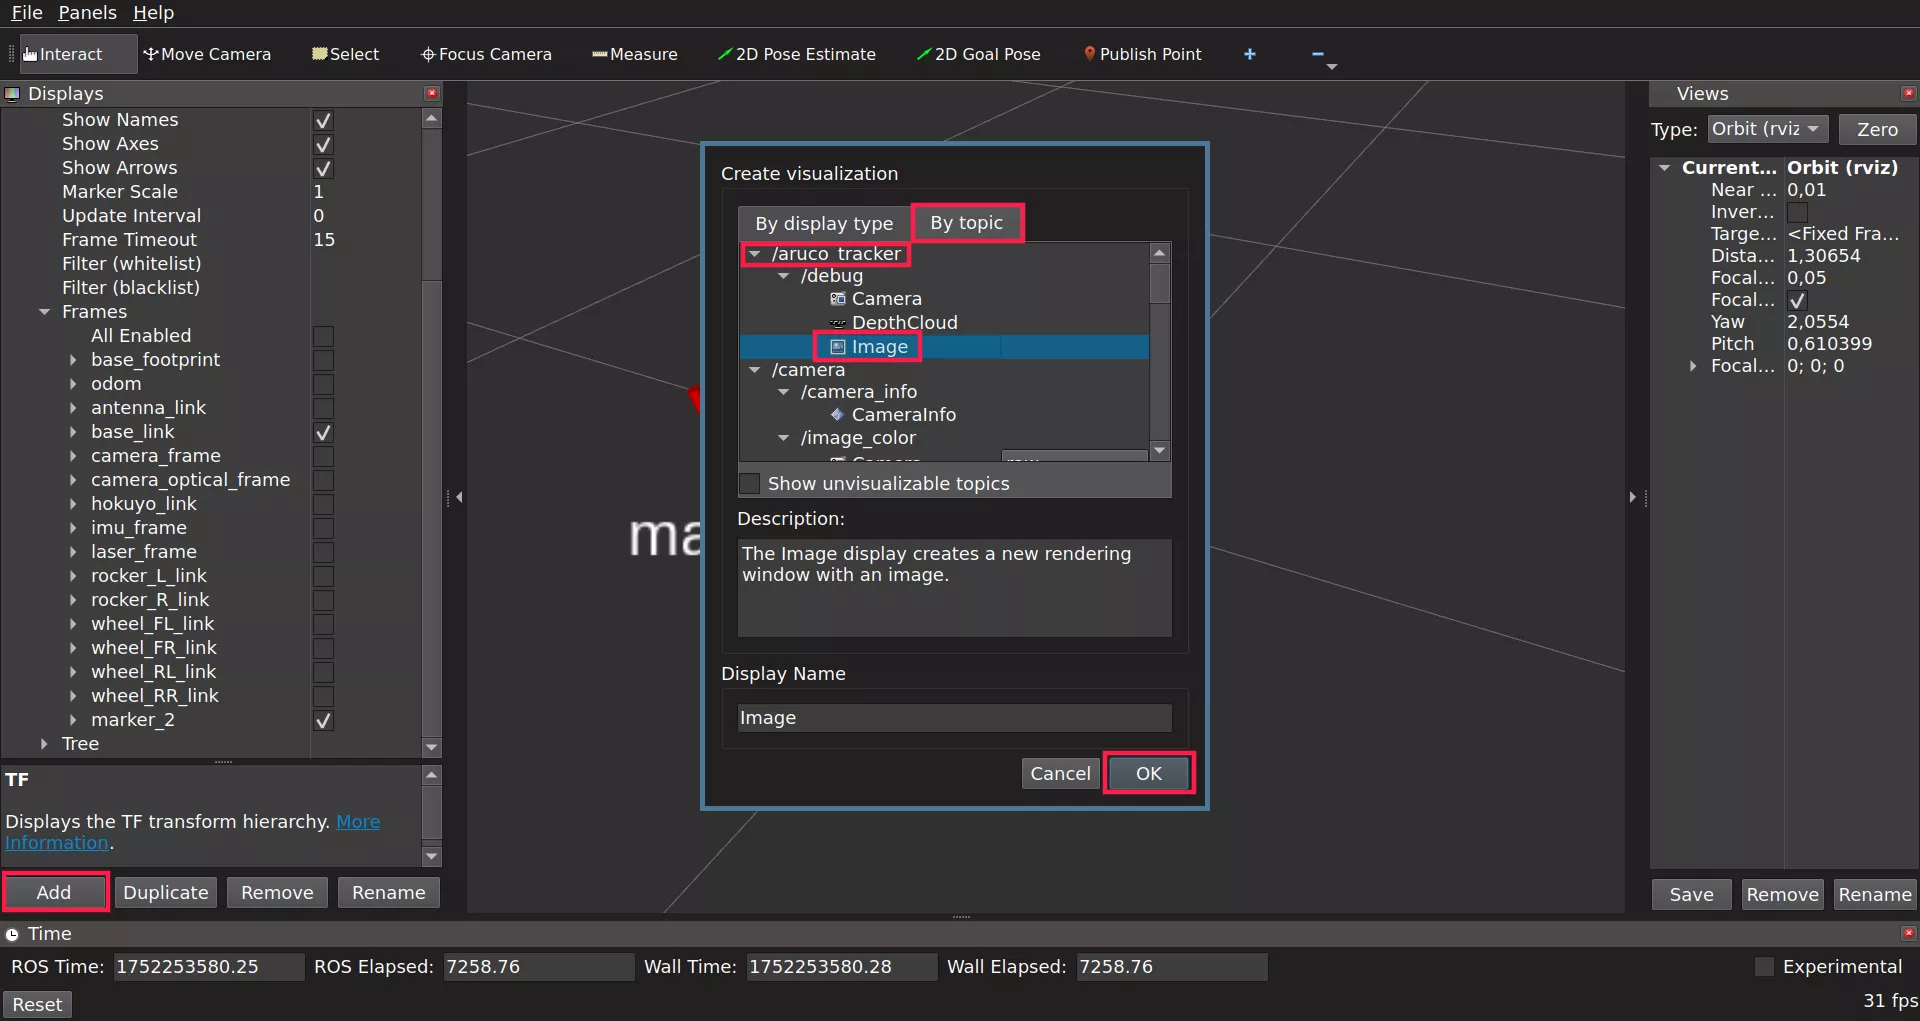The height and width of the screenshot is (1021, 1920).
Task: Uncheck the Show Axes checkbox
Action: pos(323,144)
